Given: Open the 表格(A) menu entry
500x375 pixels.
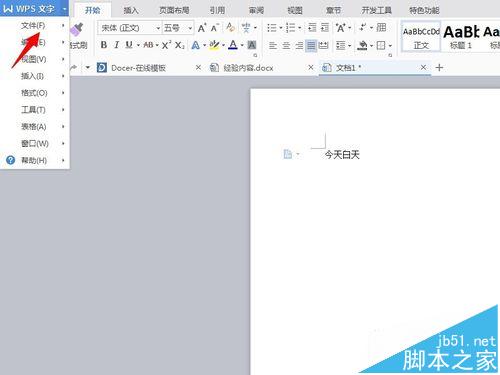Looking at the screenshot, I should pos(35,127).
